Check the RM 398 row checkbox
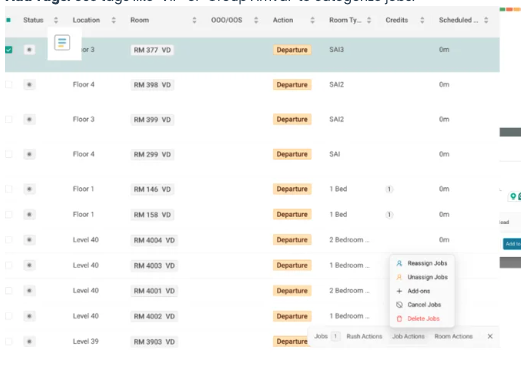The image size is (527, 371). click(x=9, y=84)
